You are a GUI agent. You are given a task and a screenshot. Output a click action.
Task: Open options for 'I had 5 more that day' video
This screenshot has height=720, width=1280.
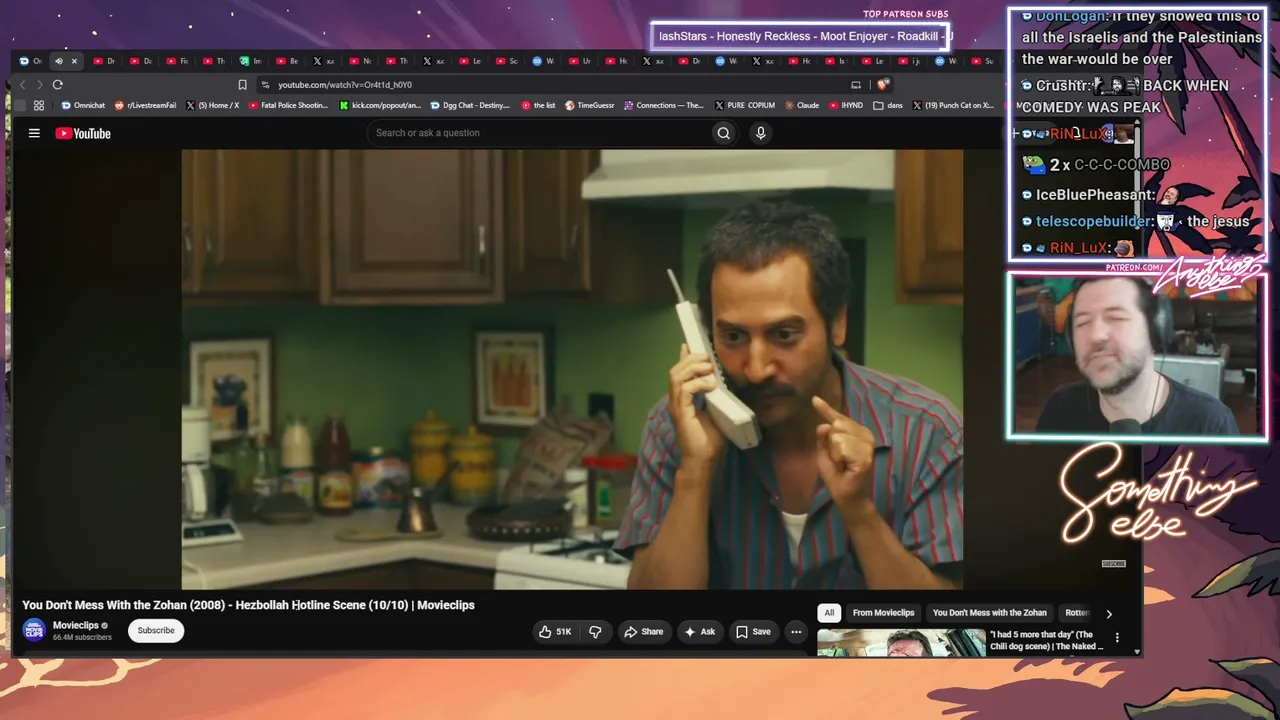(1117, 638)
